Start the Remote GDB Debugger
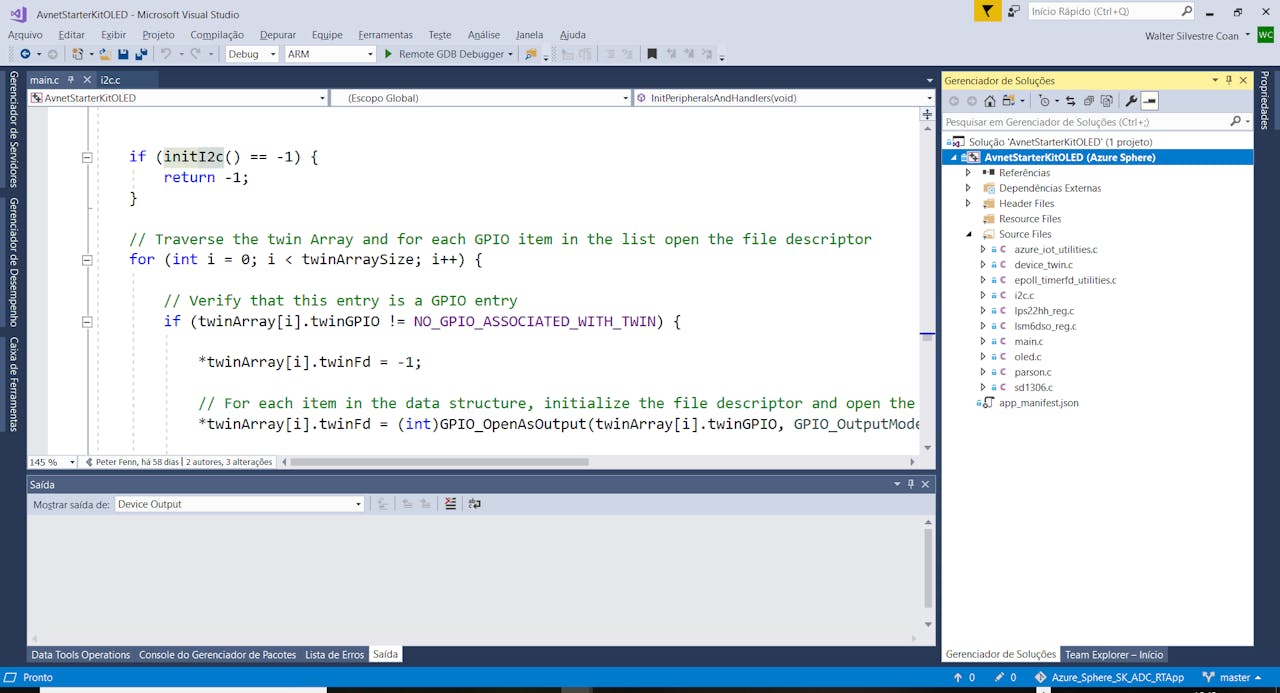 click(x=445, y=54)
